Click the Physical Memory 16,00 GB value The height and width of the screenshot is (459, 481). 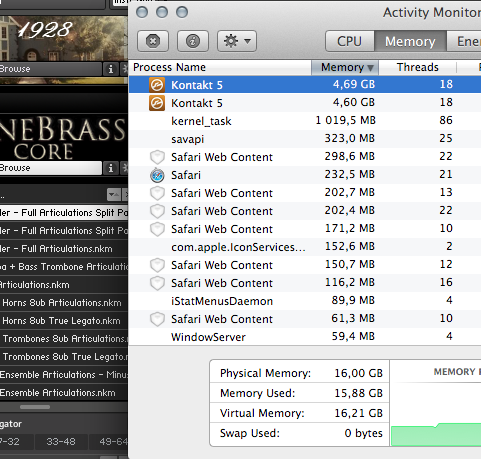pos(358,373)
